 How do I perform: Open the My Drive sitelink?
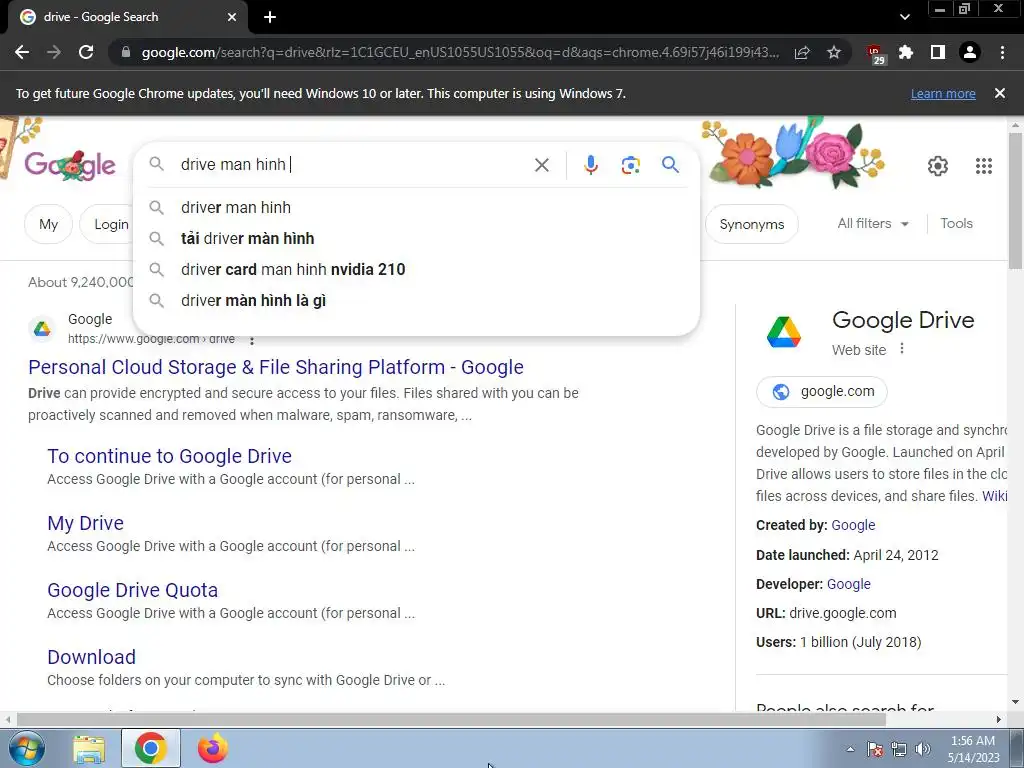tap(86, 523)
